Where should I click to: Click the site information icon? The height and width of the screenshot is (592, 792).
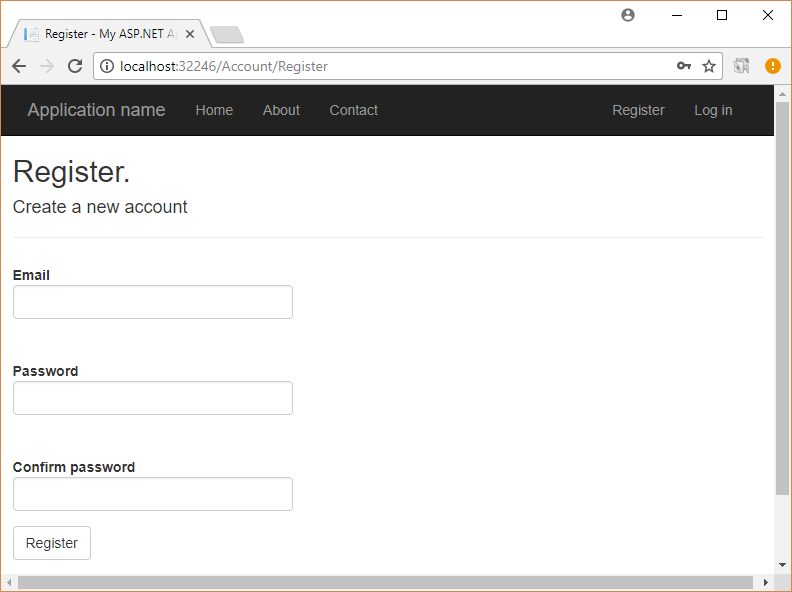point(108,66)
